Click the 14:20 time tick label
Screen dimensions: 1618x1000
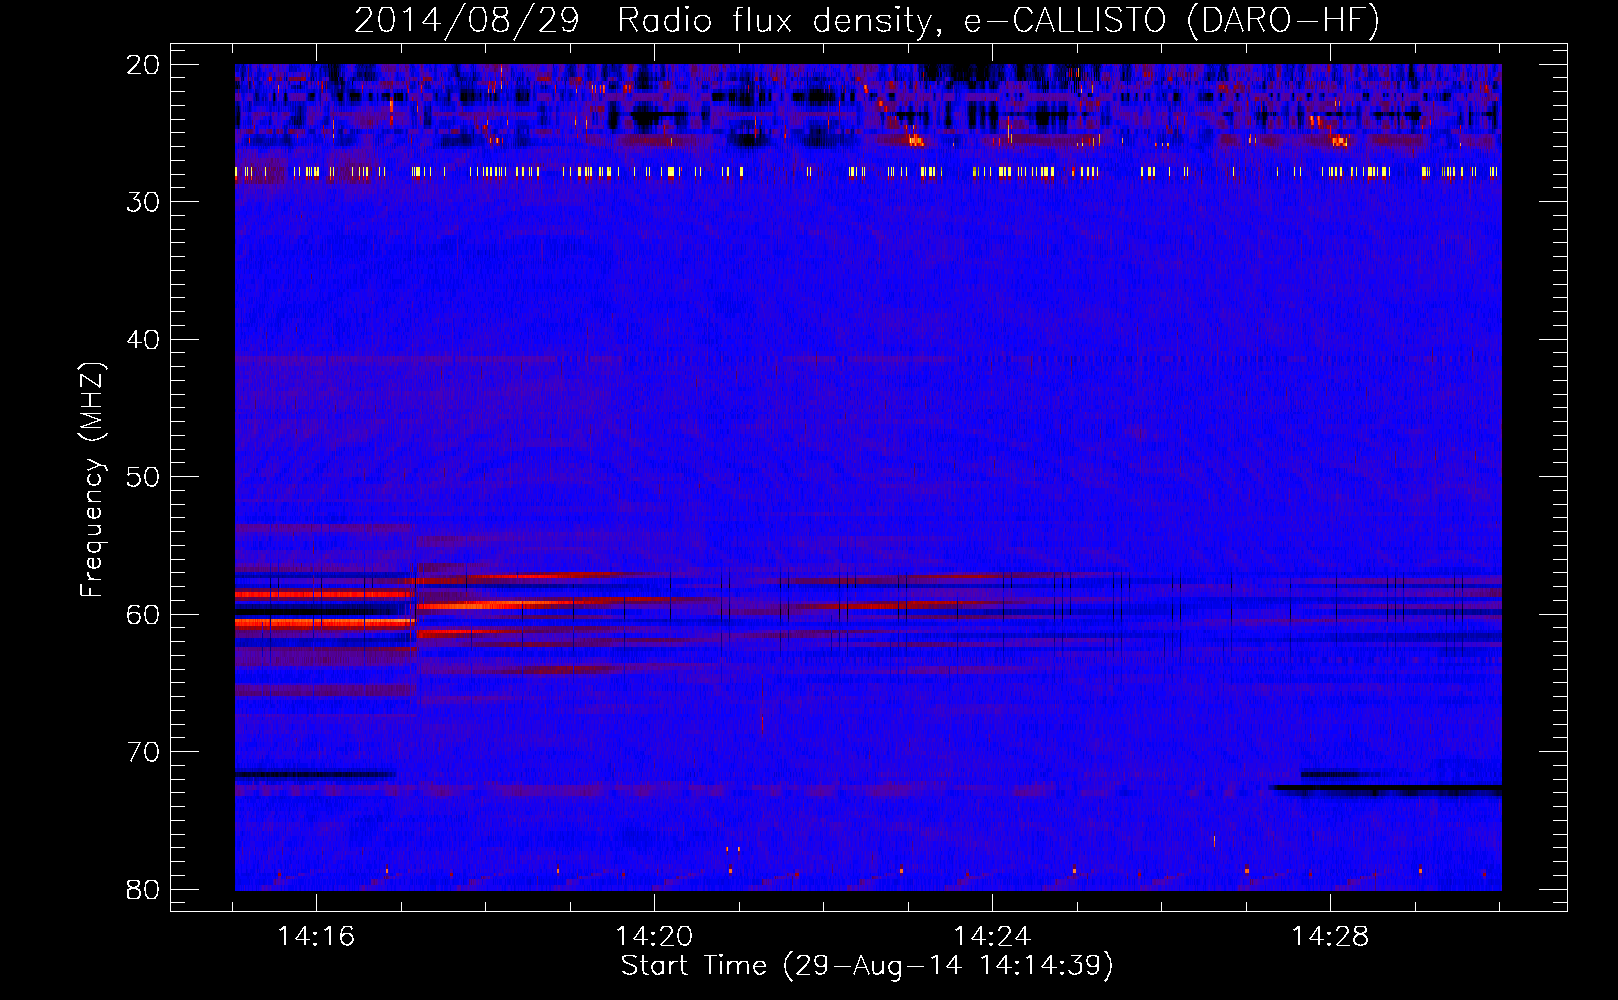(x=654, y=937)
